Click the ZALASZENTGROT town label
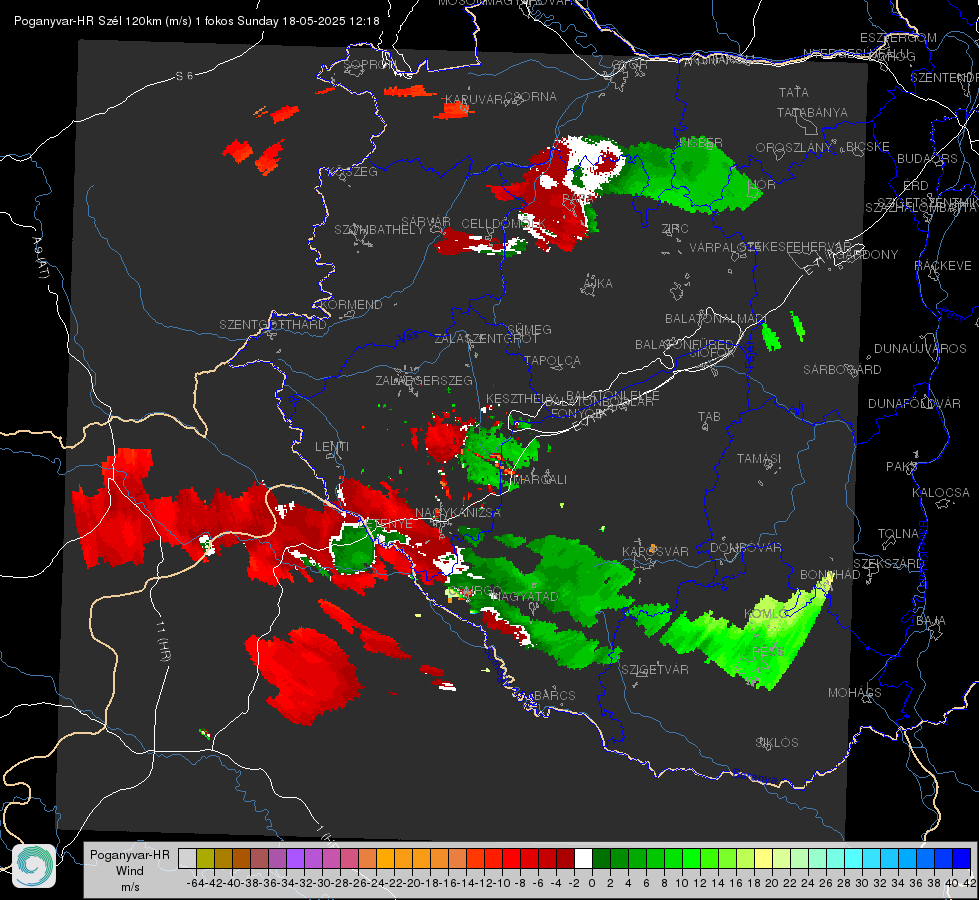The width and height of the screenshot is (979, 900). [x=486, y=339]
